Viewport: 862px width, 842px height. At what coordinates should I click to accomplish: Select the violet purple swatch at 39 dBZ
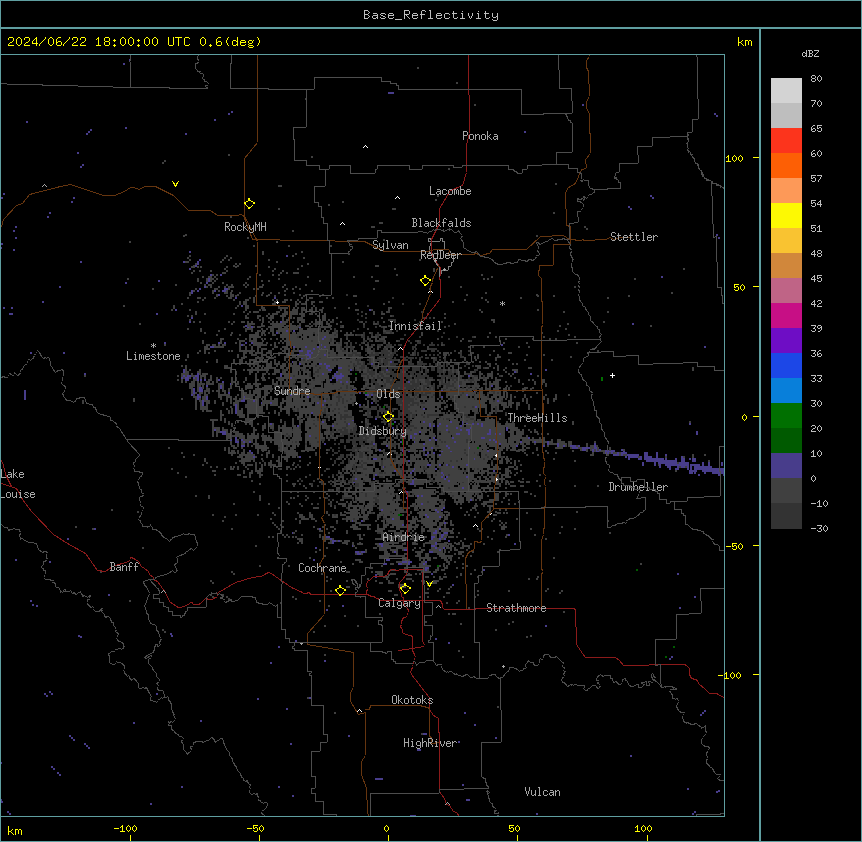pos(786,341)
